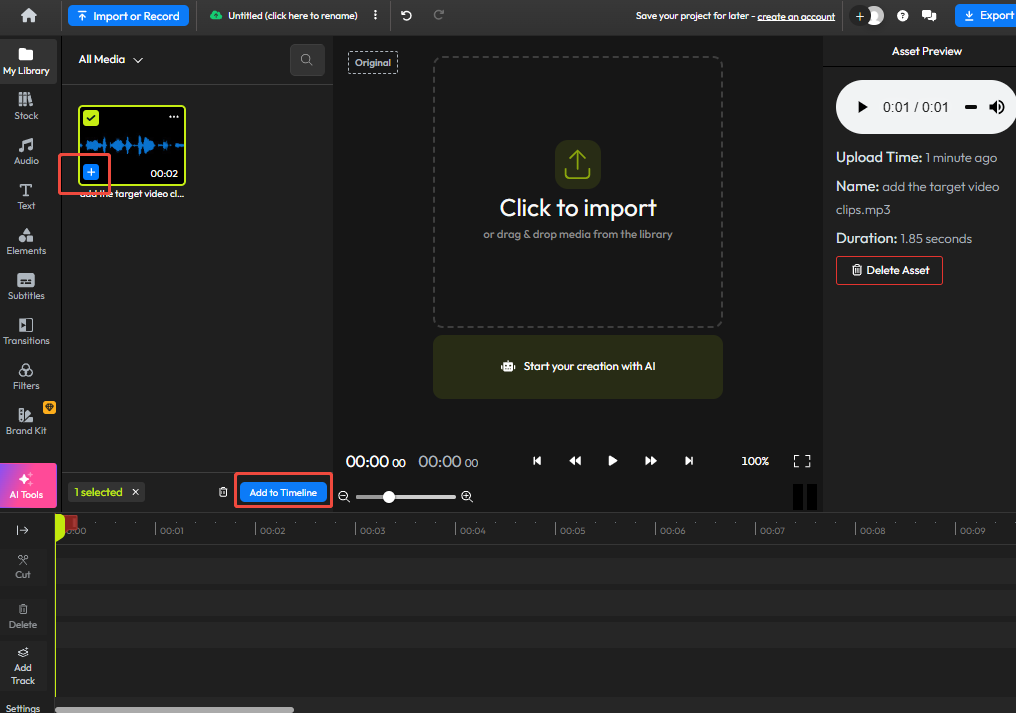
Task: Delete selected media with trash icon
Action: pyautogui.click(x=223, y=492)
